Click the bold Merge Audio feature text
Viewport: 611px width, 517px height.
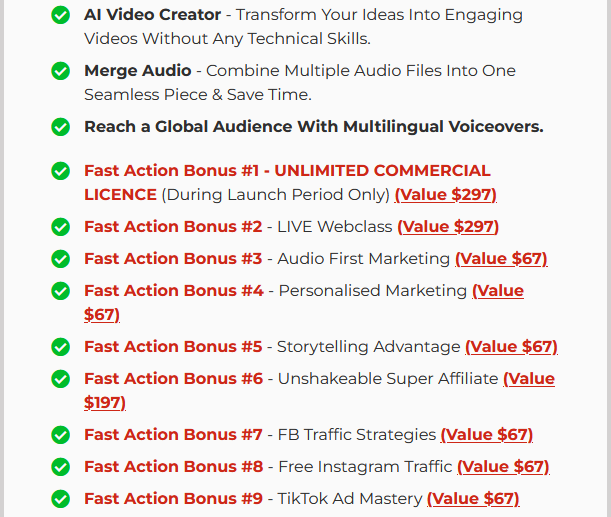[x=137, y=71]
